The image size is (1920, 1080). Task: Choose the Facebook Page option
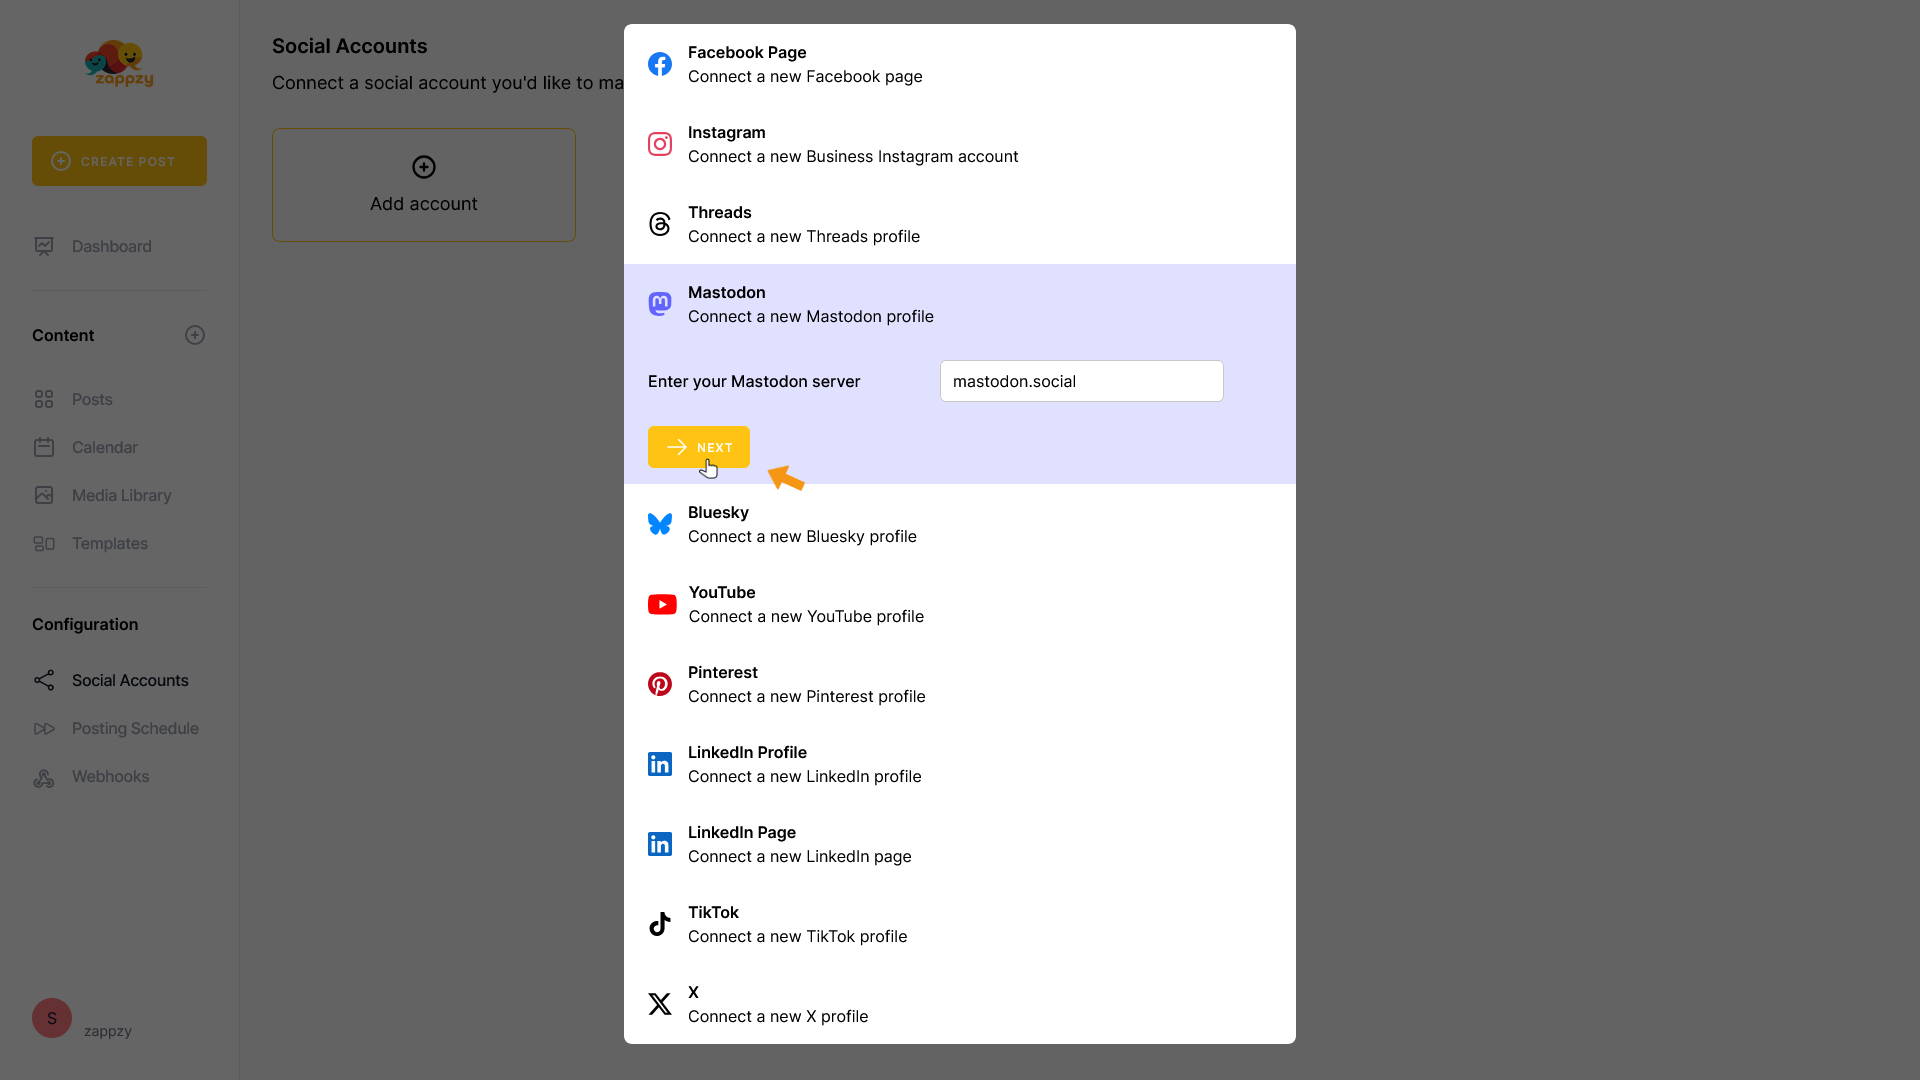[x=960, y=64]
